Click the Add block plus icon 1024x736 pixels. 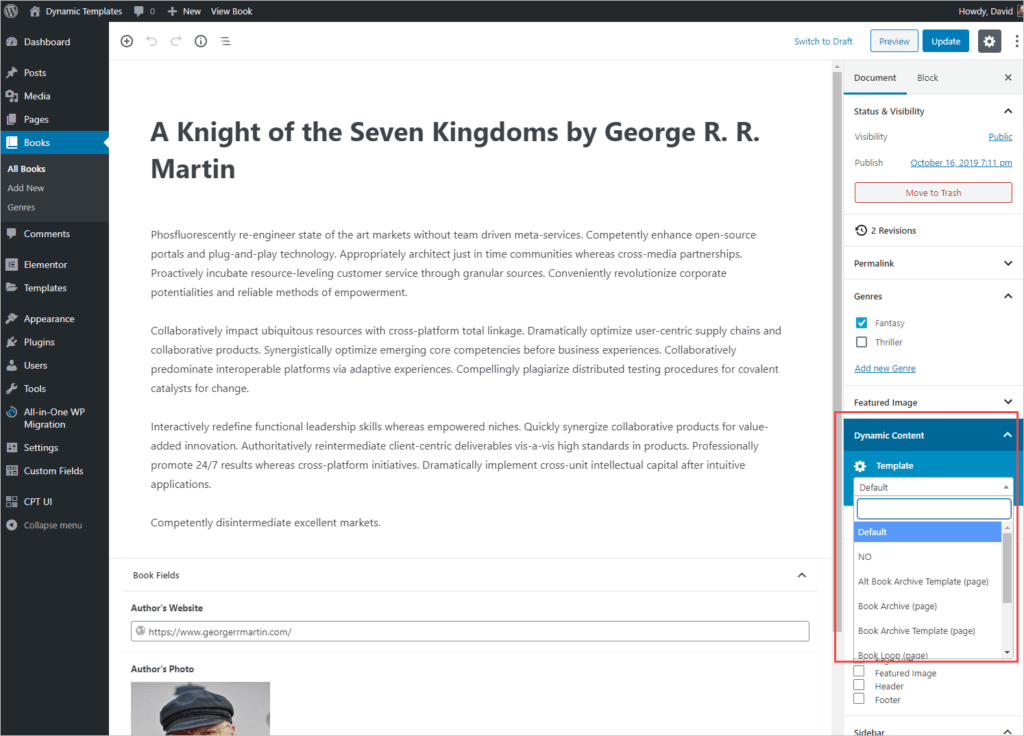126,41
